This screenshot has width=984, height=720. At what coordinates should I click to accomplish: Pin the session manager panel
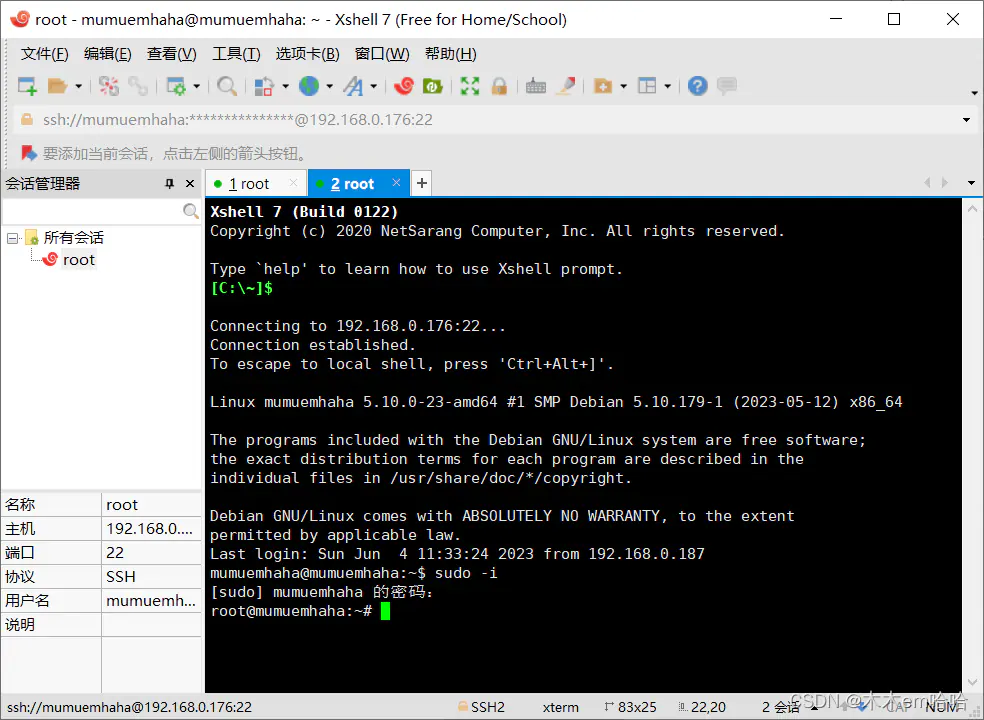pyautogui.click(x=169, y=183)
